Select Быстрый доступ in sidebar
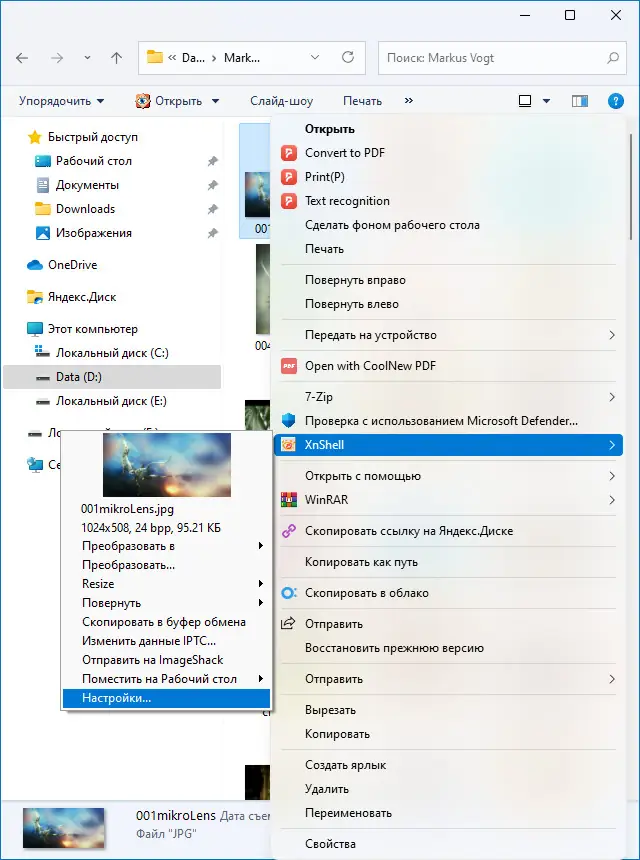640x860 pixels. 92,137
